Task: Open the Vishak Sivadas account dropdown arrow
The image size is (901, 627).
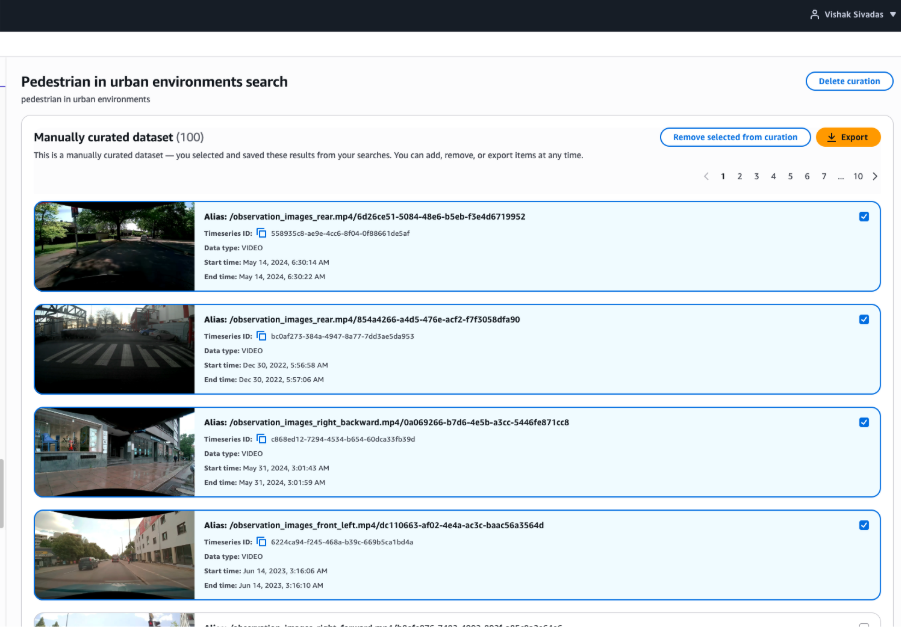Action: (x=893, y=15)
